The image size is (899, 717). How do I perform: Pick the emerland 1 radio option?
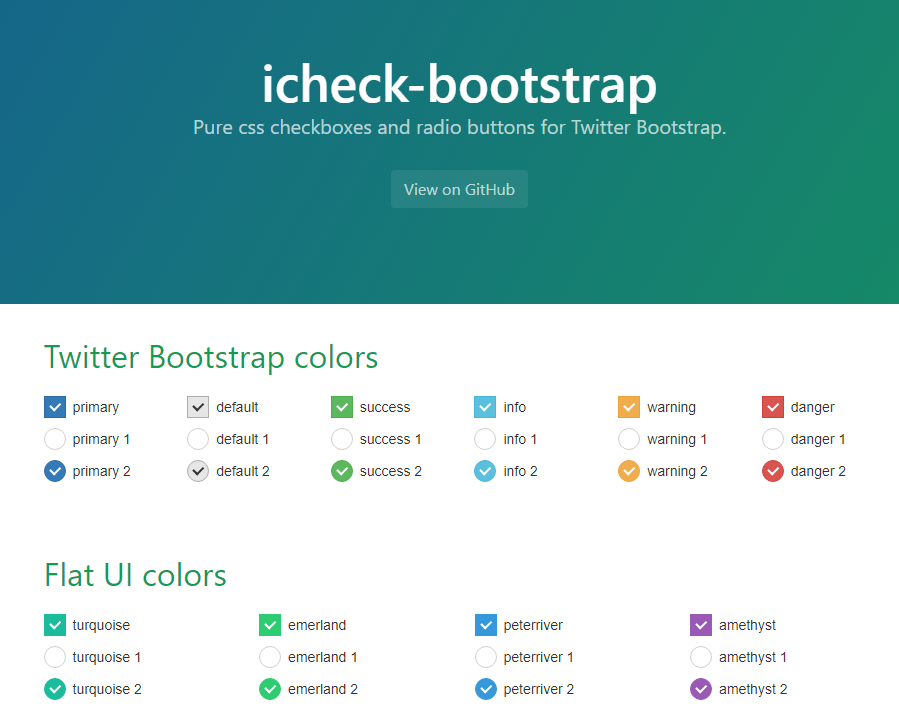pyautogui.click(x=270, y=657)
